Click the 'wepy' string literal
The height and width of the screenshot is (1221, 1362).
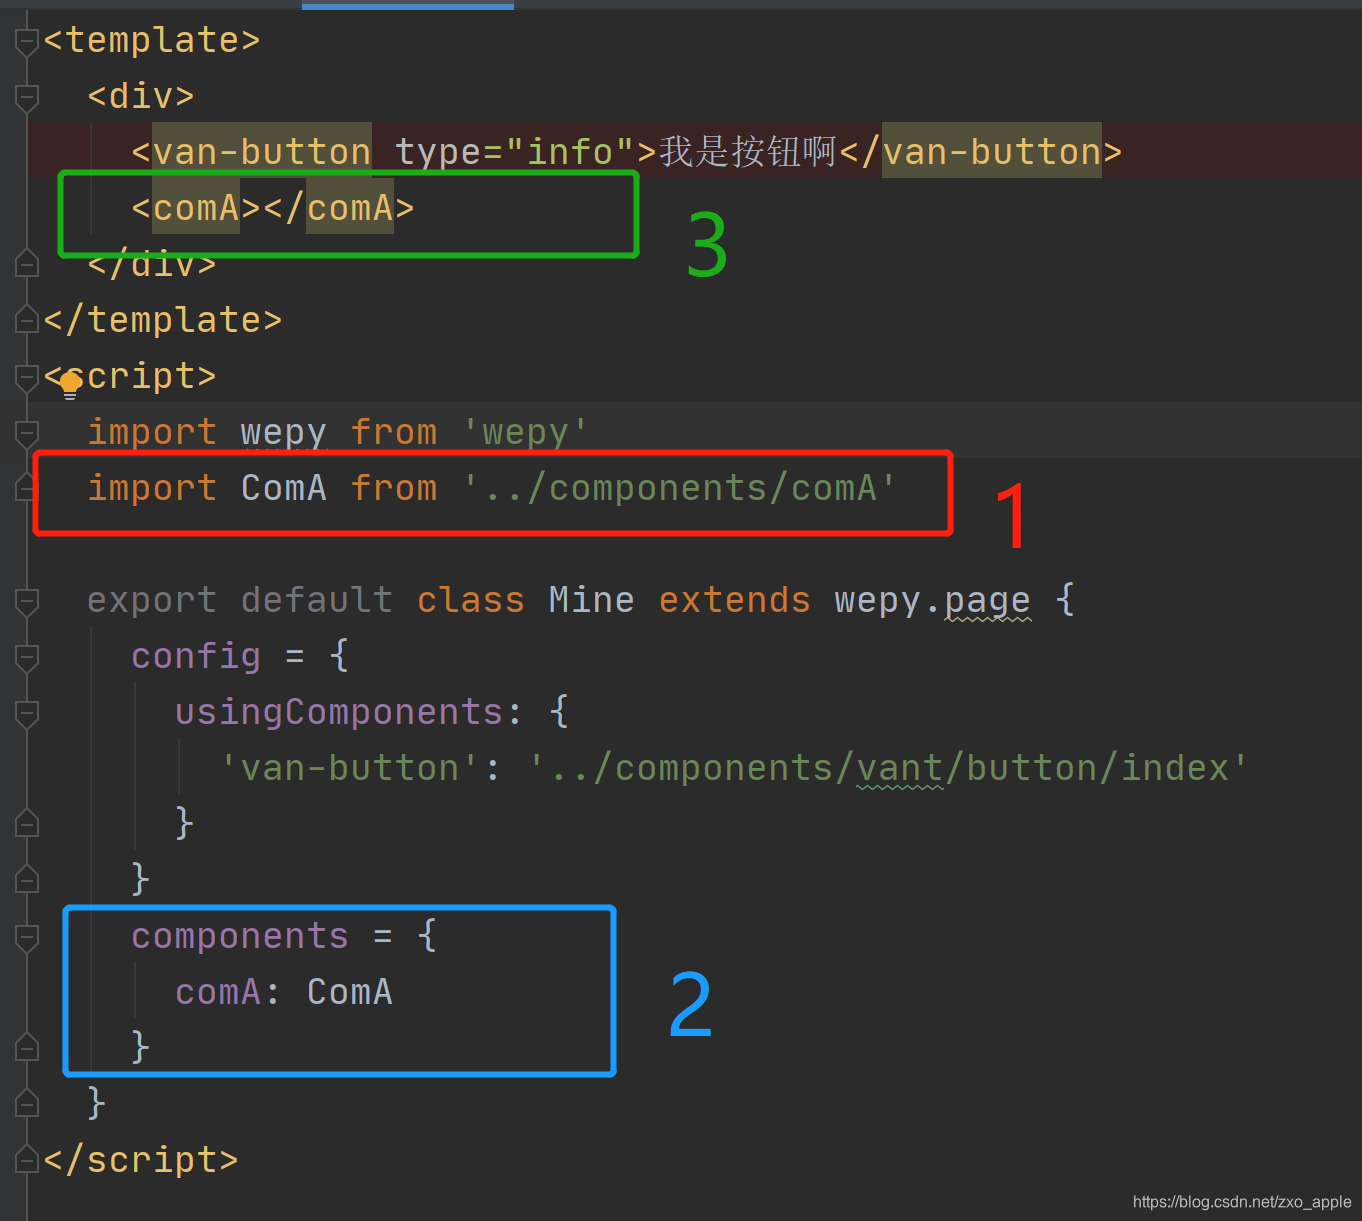click(525, 433)
